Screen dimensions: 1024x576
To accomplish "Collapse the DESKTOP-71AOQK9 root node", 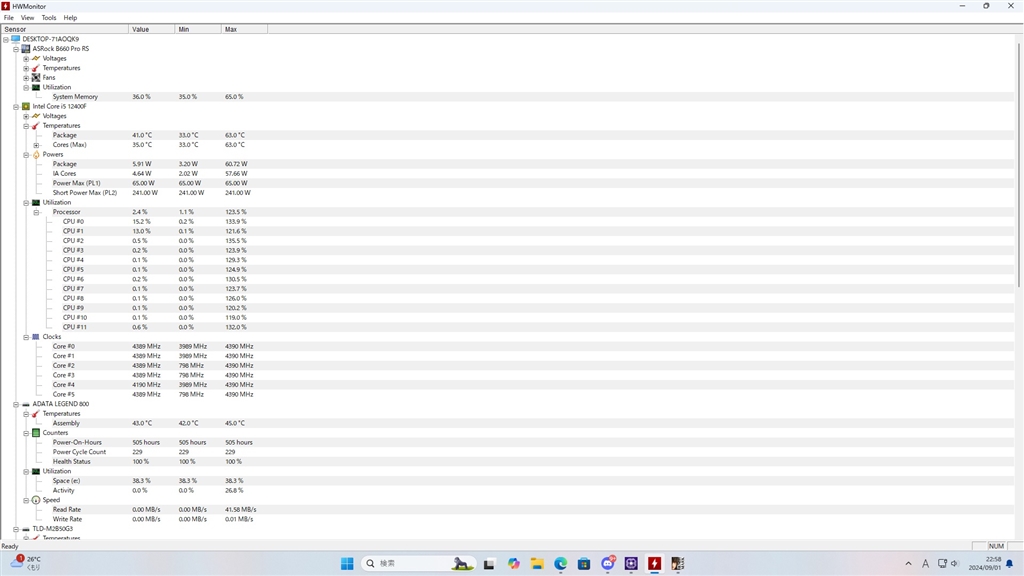I will click(6, 39).
